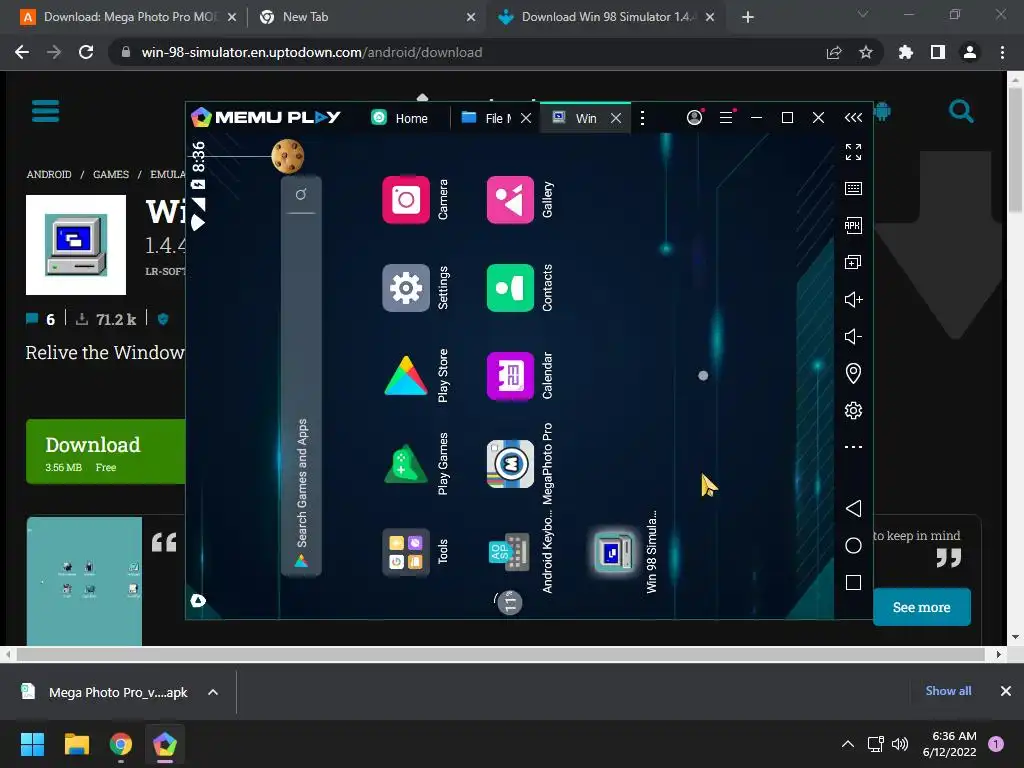Screen dimensions: 1024x768
Task: Click the See more button
Action: (921, 607)
